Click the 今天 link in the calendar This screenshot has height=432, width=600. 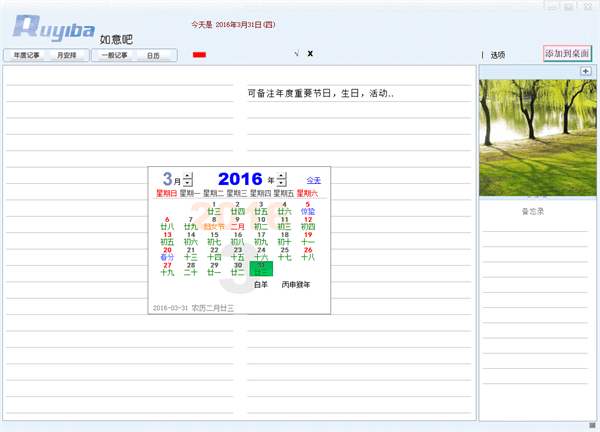[x=313, y=180]
